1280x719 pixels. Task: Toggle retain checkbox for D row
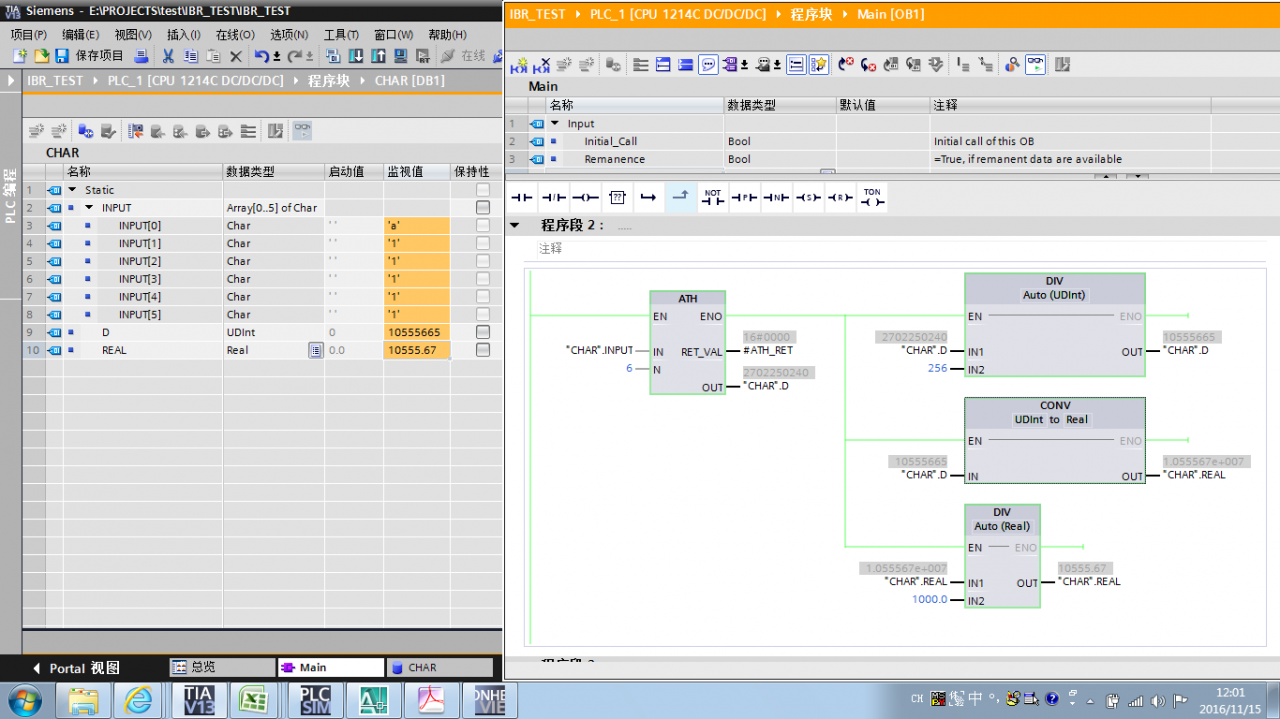click(483, 332)
